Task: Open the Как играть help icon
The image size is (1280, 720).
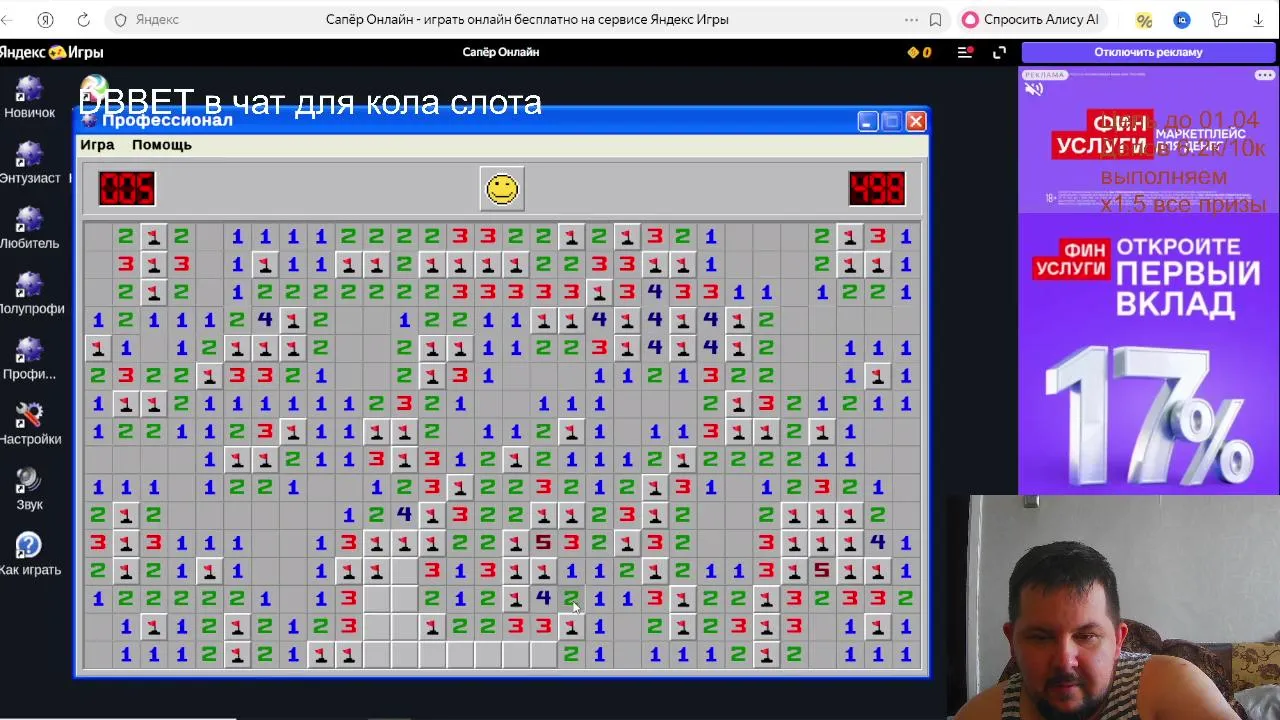Action: (30, 554)
